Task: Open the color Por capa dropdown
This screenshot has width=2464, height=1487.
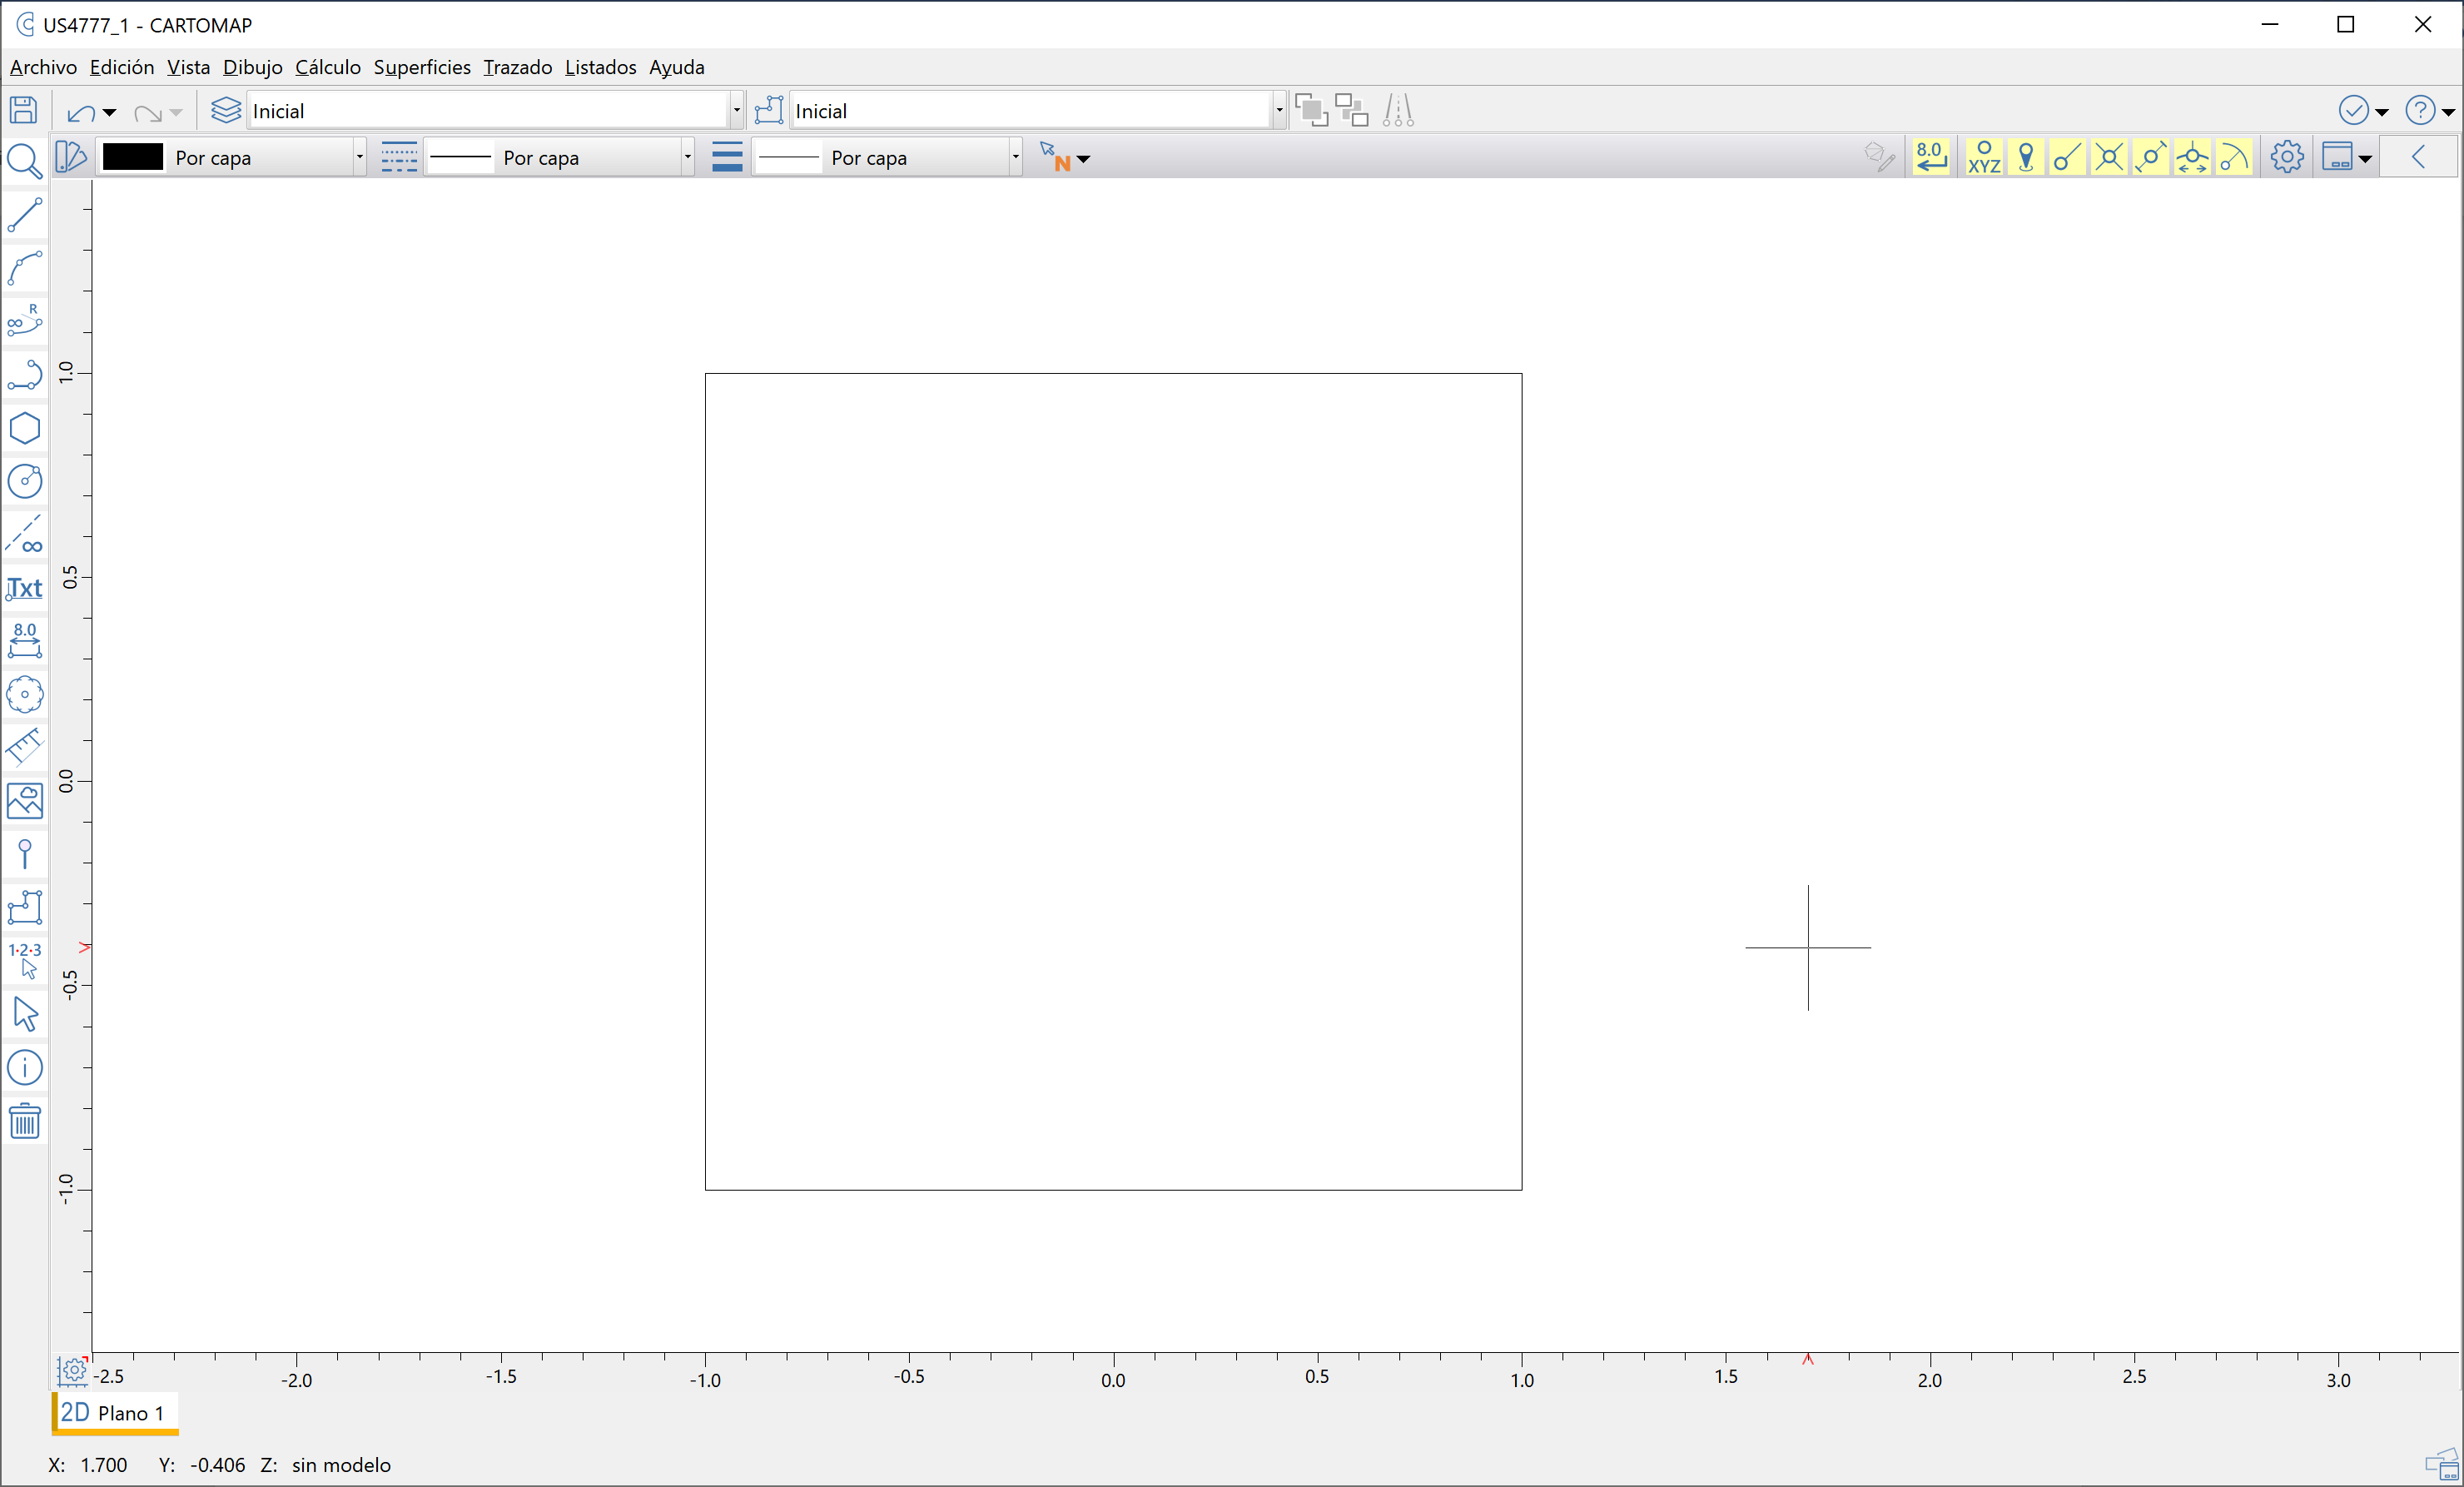Action: [x=359, y=157]
